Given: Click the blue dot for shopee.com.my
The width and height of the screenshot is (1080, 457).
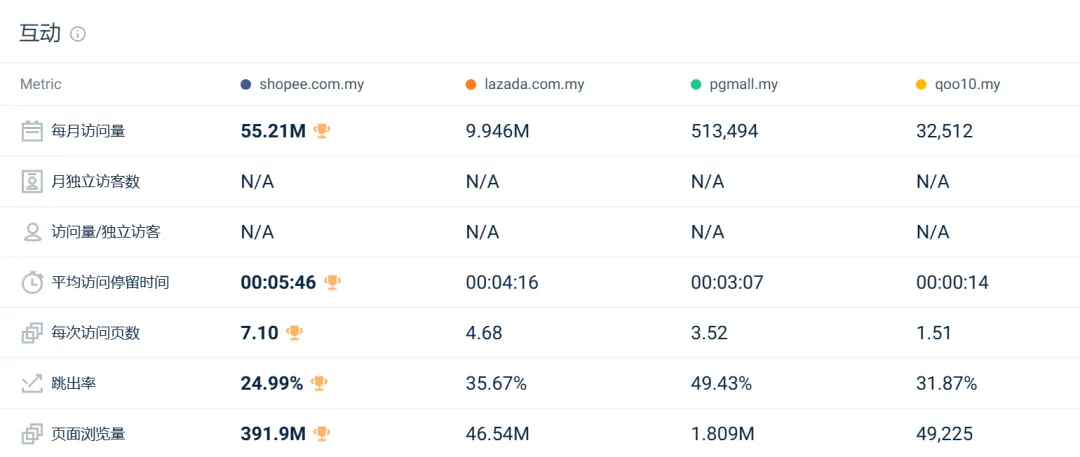Looking at the screenshot, I should (x=246, y=85).
